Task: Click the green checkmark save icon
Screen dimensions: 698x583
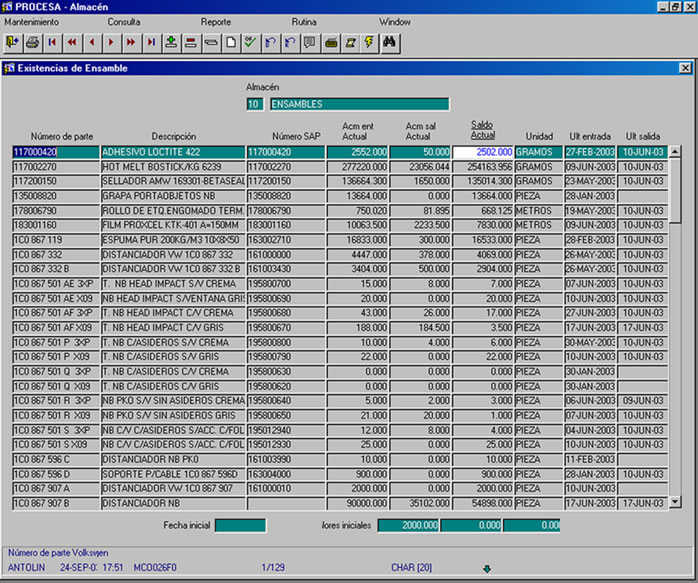Action: tap(250, 42)
